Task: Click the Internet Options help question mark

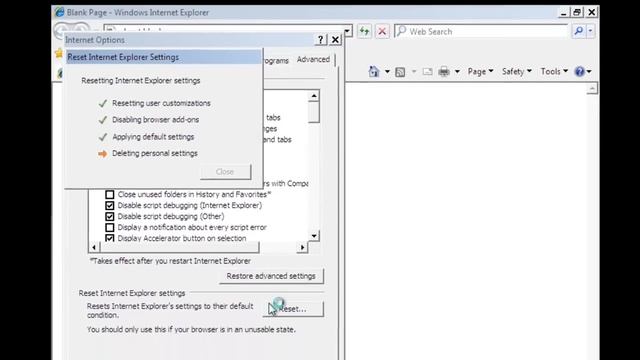Action: (x=320, y=40)
